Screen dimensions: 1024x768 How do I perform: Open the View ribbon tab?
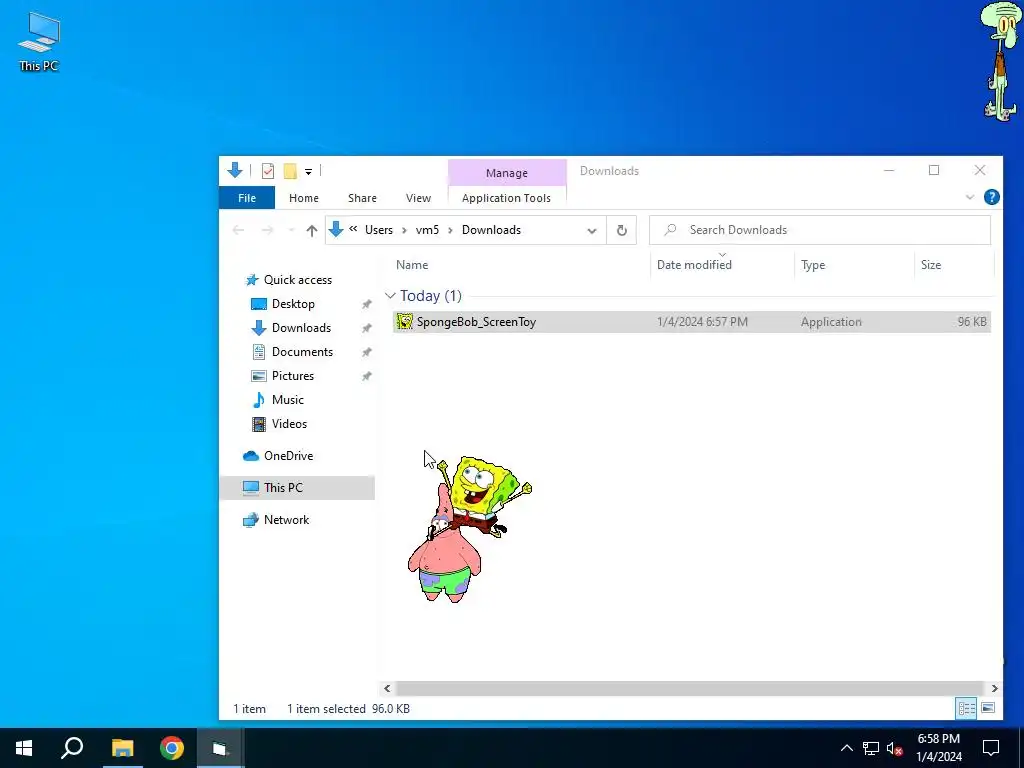418,198
